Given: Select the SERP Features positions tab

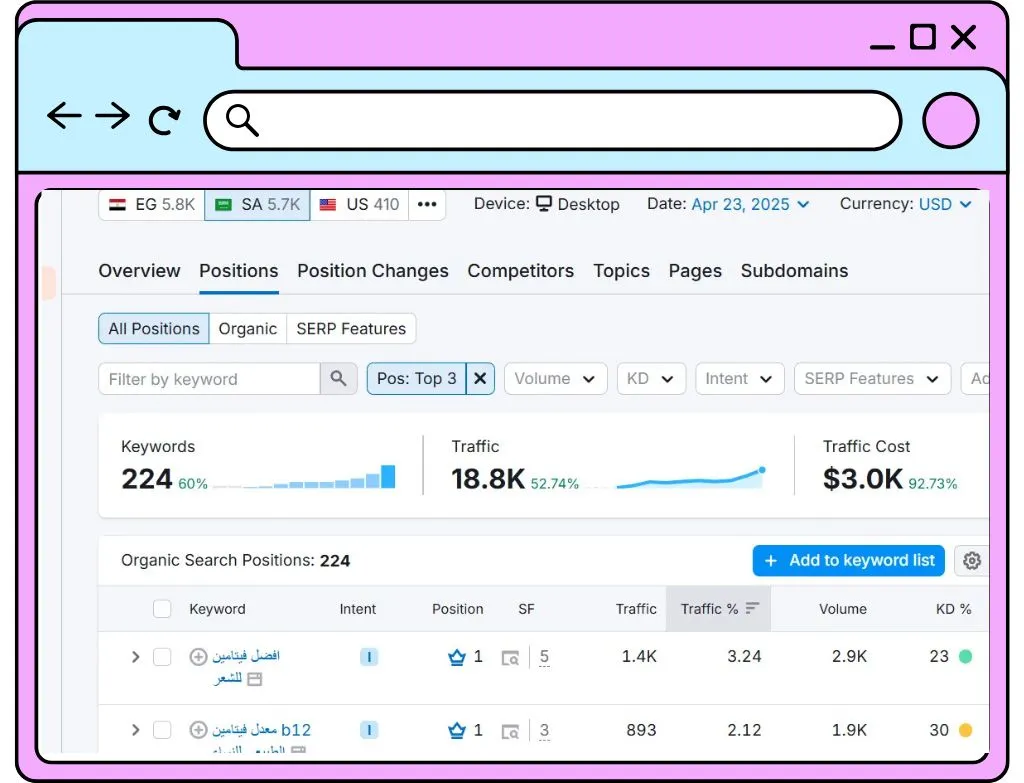Looking at the screenshot, I should pos(351,328).
